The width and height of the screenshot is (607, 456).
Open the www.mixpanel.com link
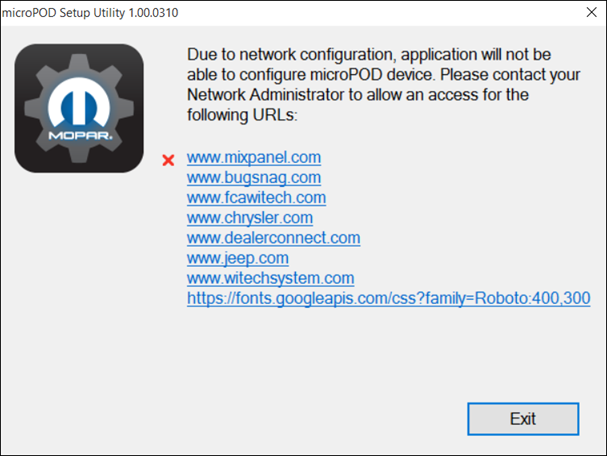coord(253,158)
